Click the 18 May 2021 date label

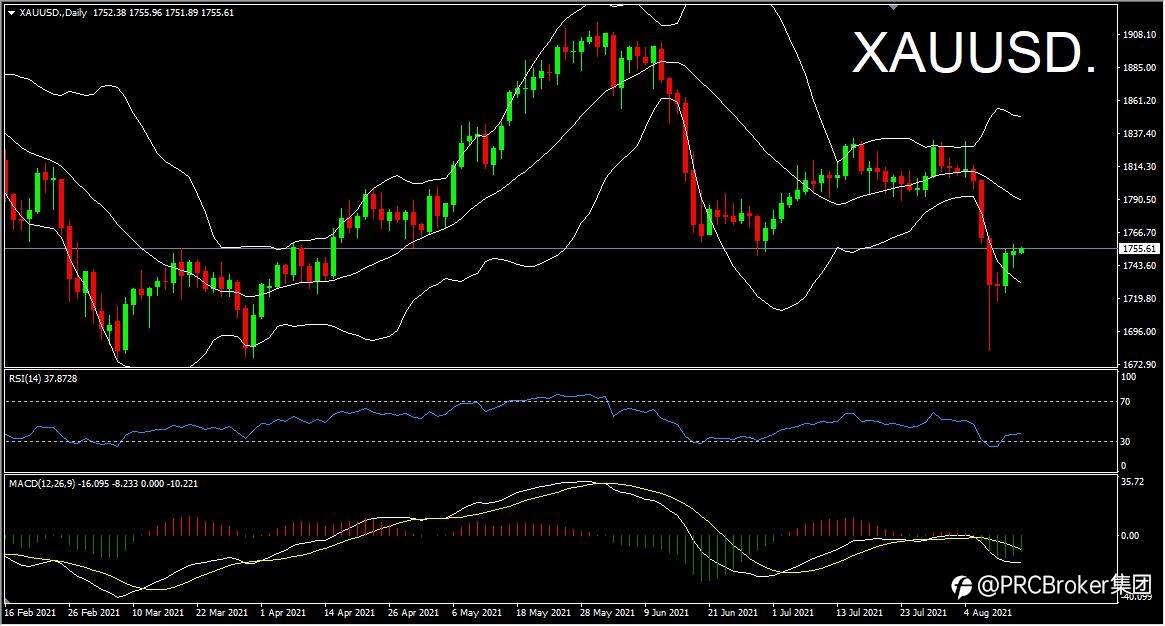coord(543,613)
